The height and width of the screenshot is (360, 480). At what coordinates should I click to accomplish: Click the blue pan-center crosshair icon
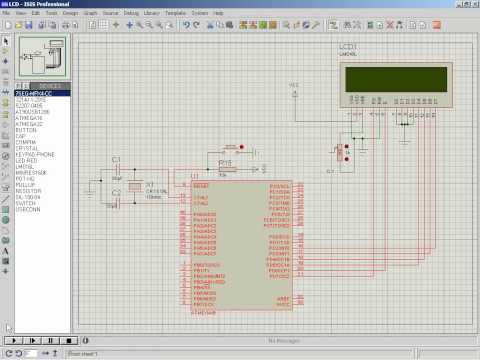tap(130, 25)
